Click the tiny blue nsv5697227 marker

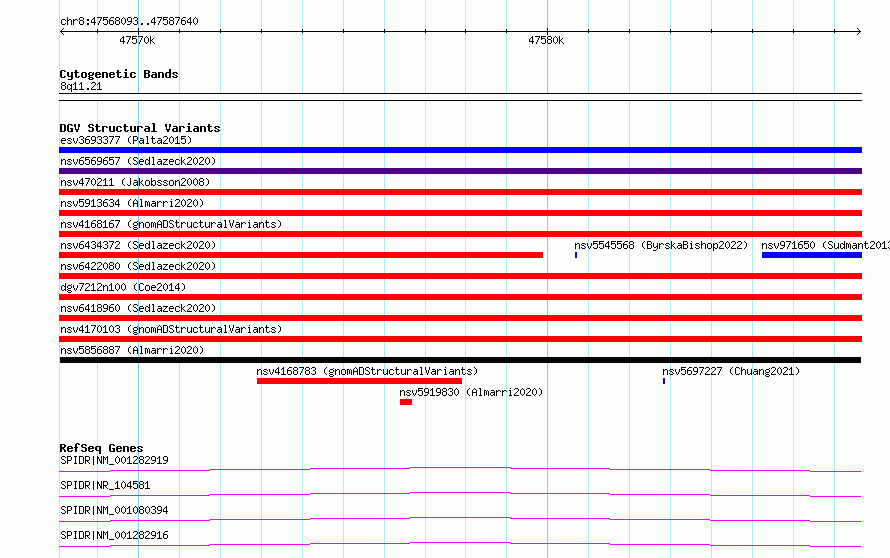click(664, 381)
